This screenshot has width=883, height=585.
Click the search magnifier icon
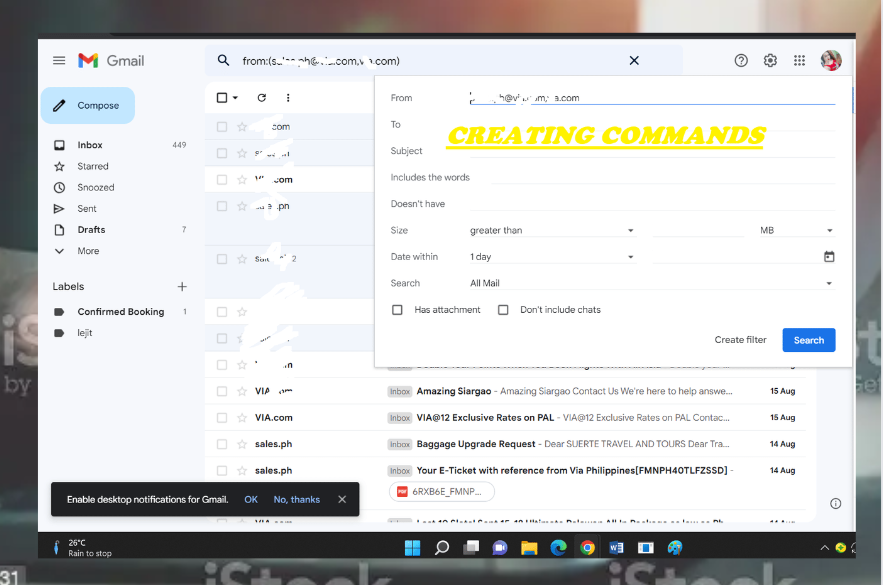pos(223,60)
